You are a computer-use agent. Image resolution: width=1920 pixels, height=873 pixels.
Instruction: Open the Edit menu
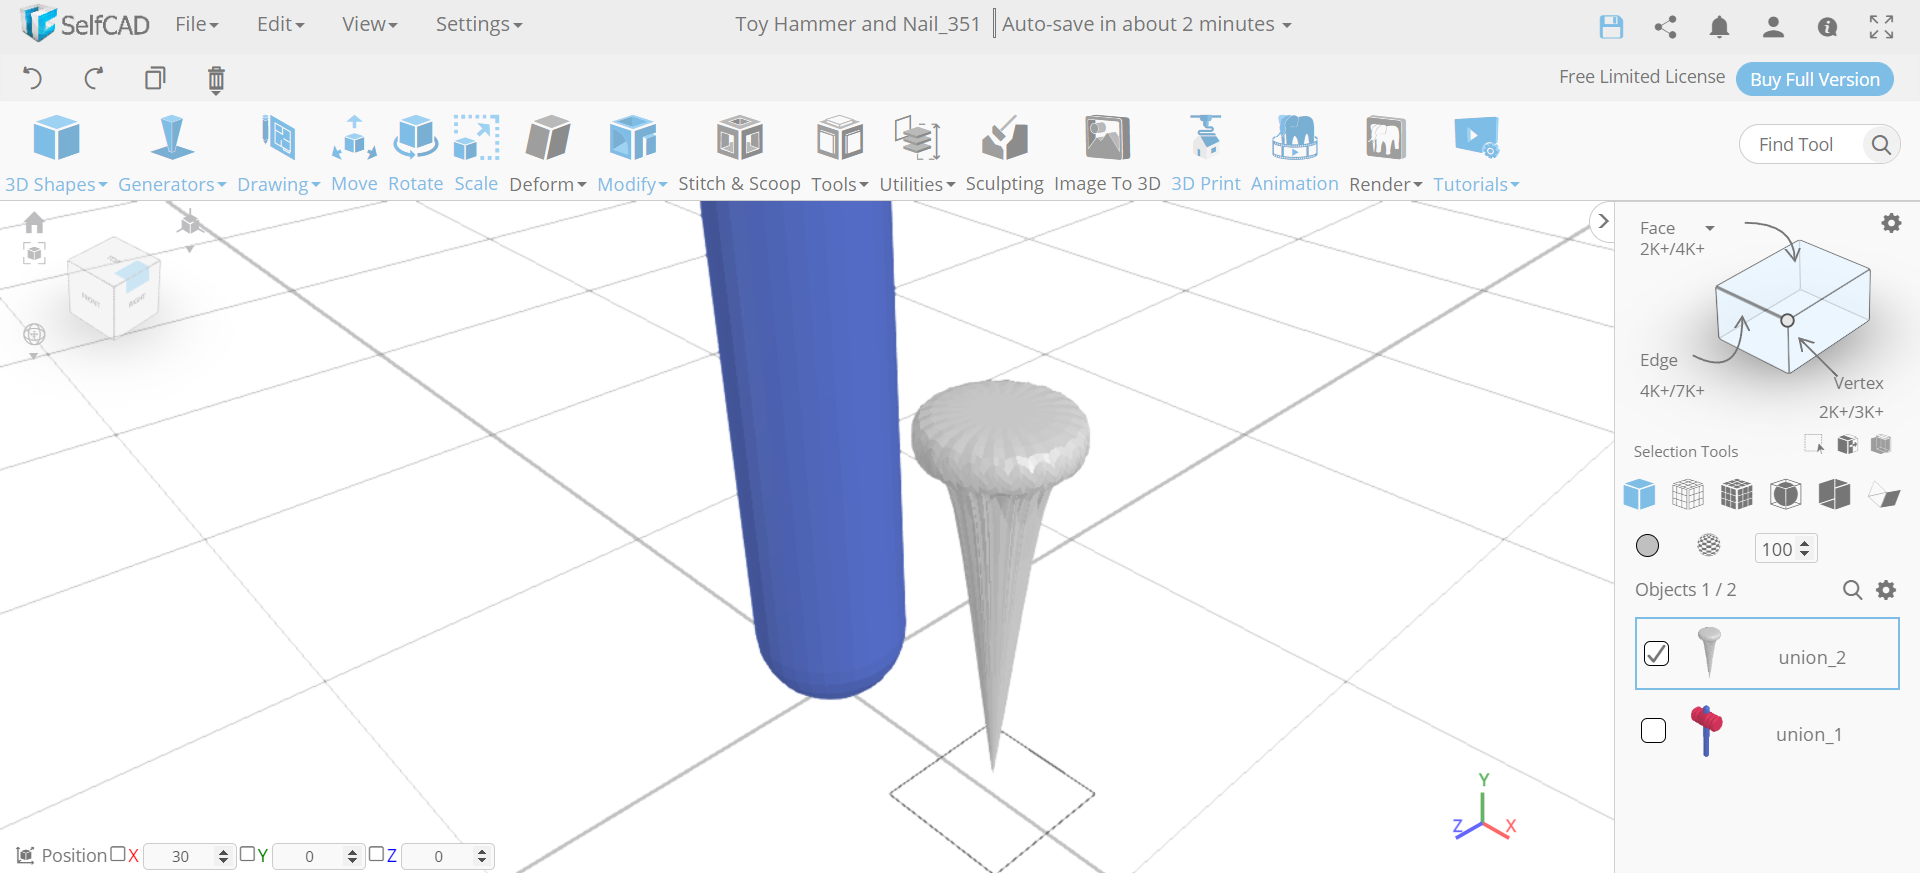pos(280,24)
